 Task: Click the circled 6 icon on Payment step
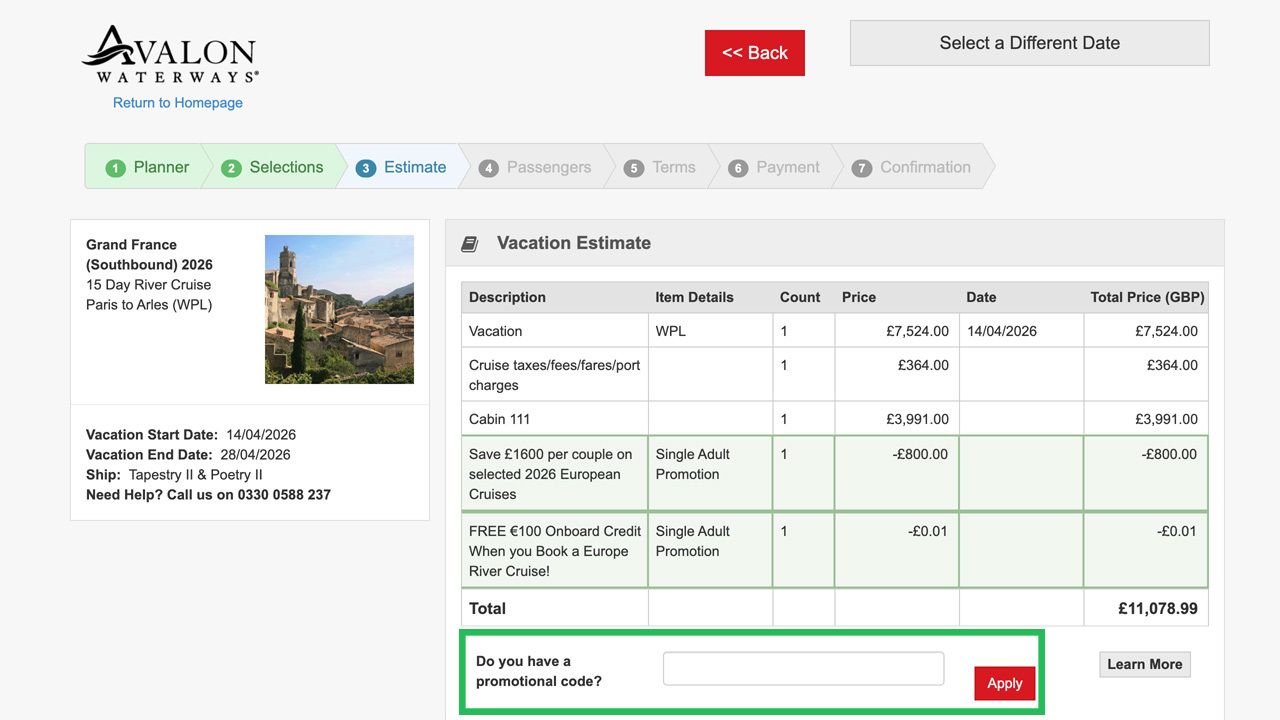738,167
